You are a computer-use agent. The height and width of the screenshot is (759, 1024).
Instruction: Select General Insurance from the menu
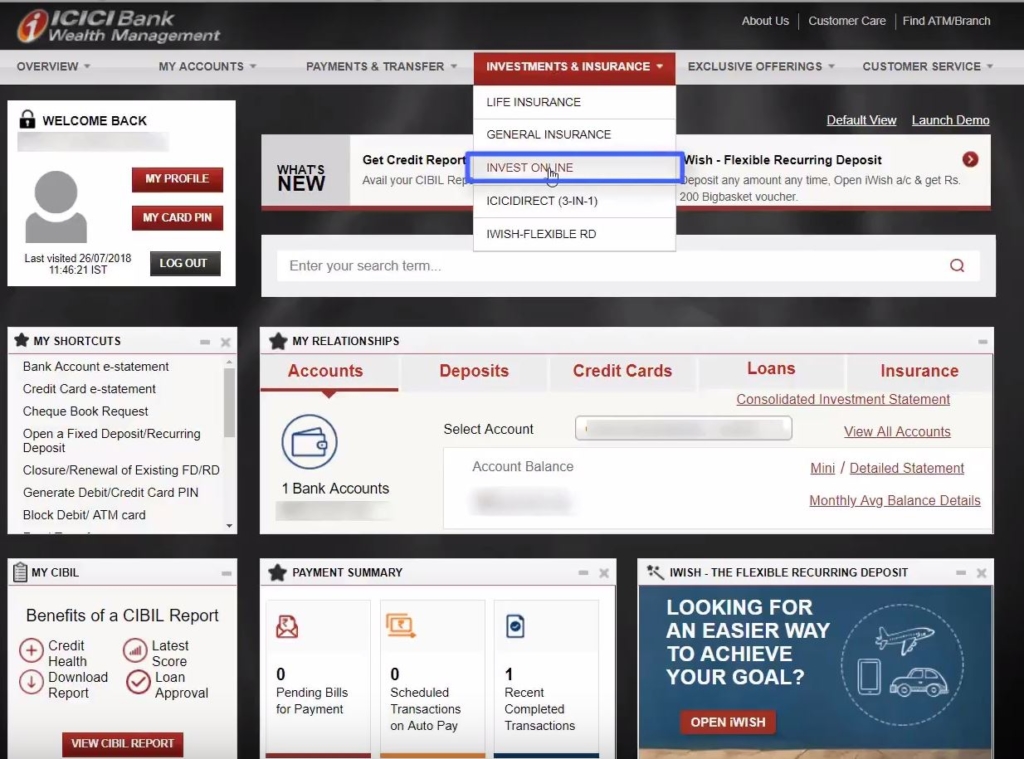[574, 135]
